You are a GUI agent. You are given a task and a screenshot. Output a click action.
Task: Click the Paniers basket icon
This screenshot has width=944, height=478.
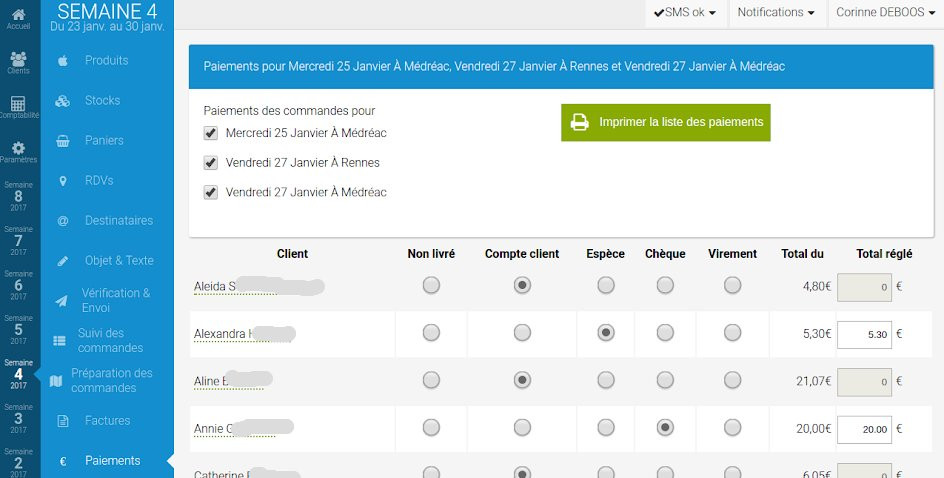62,141
